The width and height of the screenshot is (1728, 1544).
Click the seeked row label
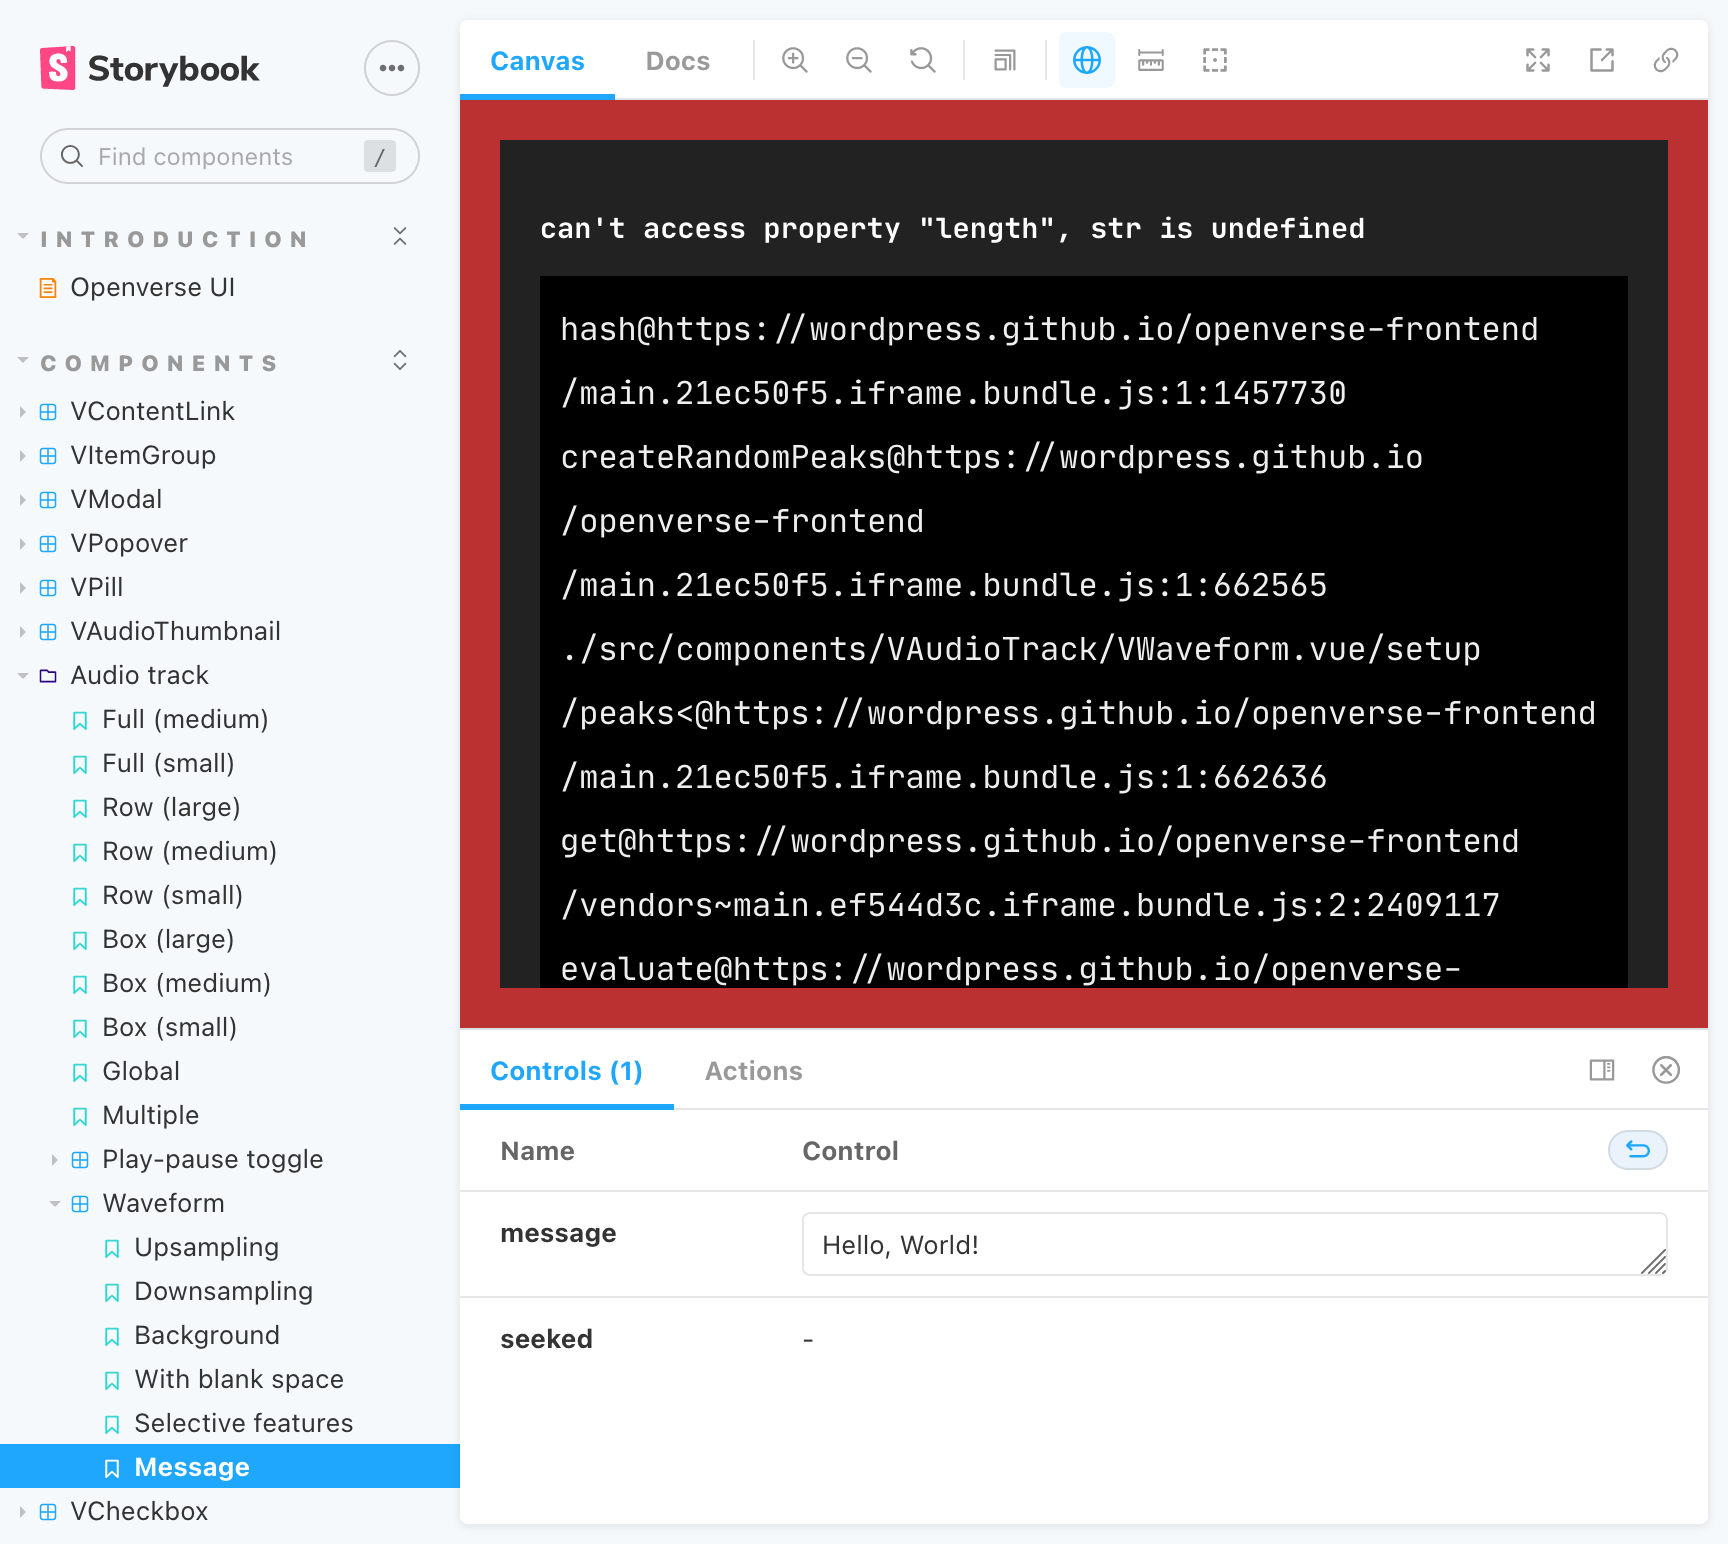pos(546,1339)
